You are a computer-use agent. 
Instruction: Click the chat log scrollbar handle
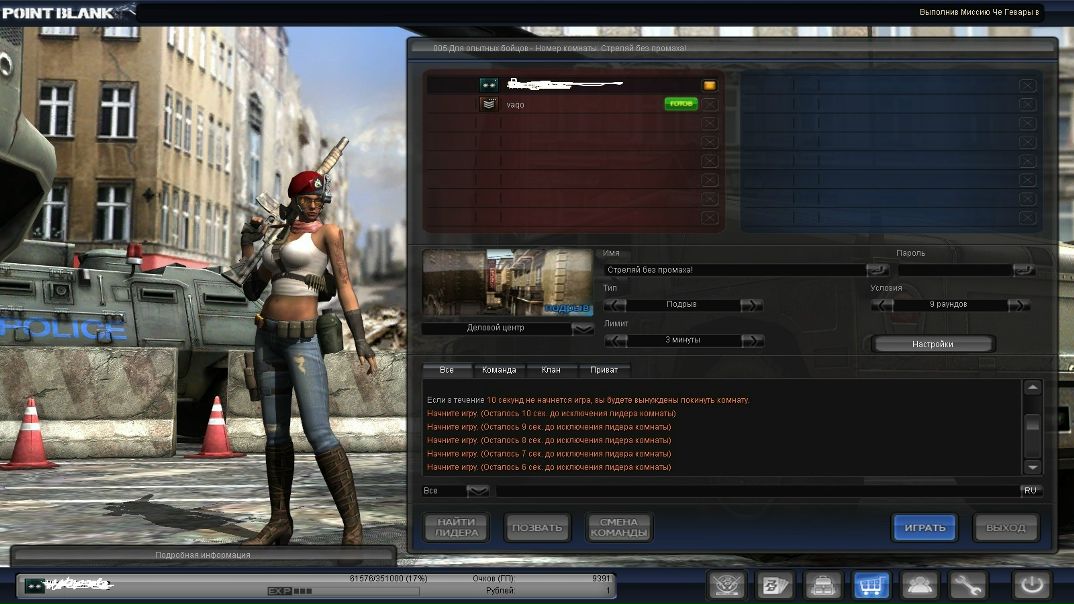pyautogui.click(x=1032, y=423)
